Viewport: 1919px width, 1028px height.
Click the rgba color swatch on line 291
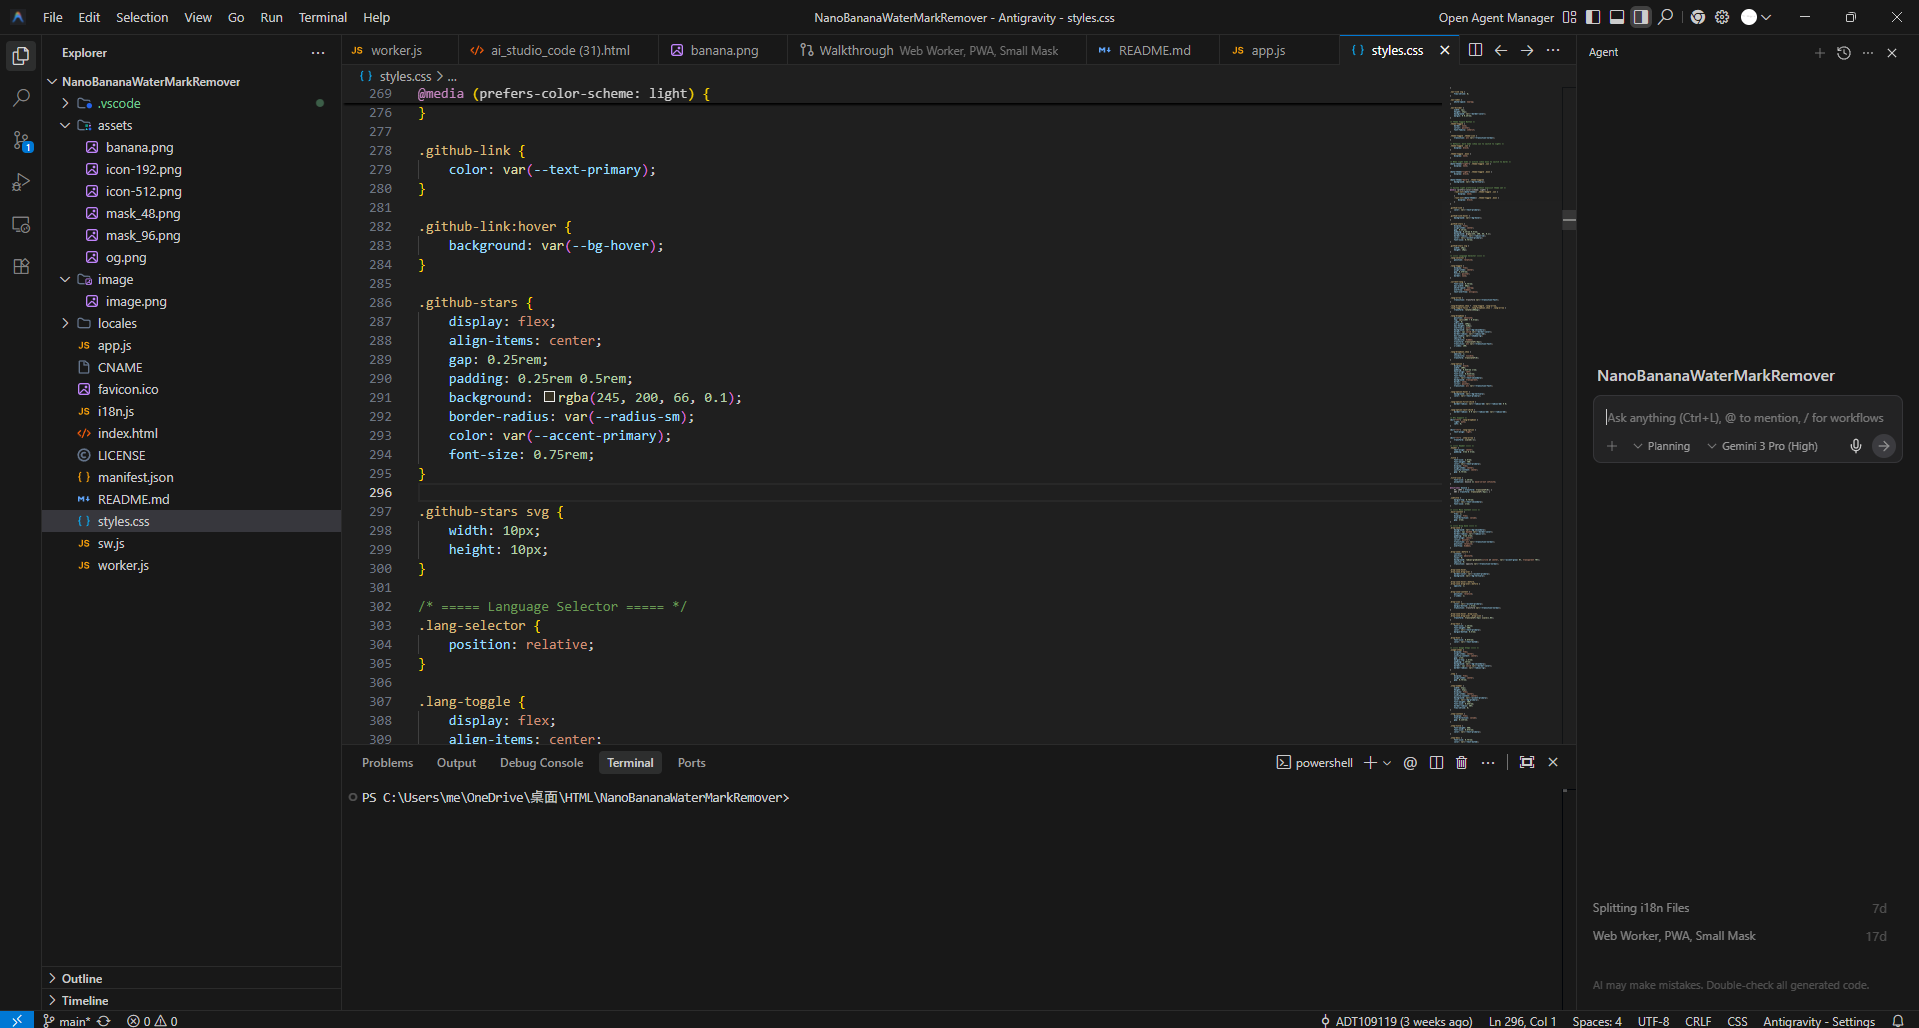[x=549, y=397]
